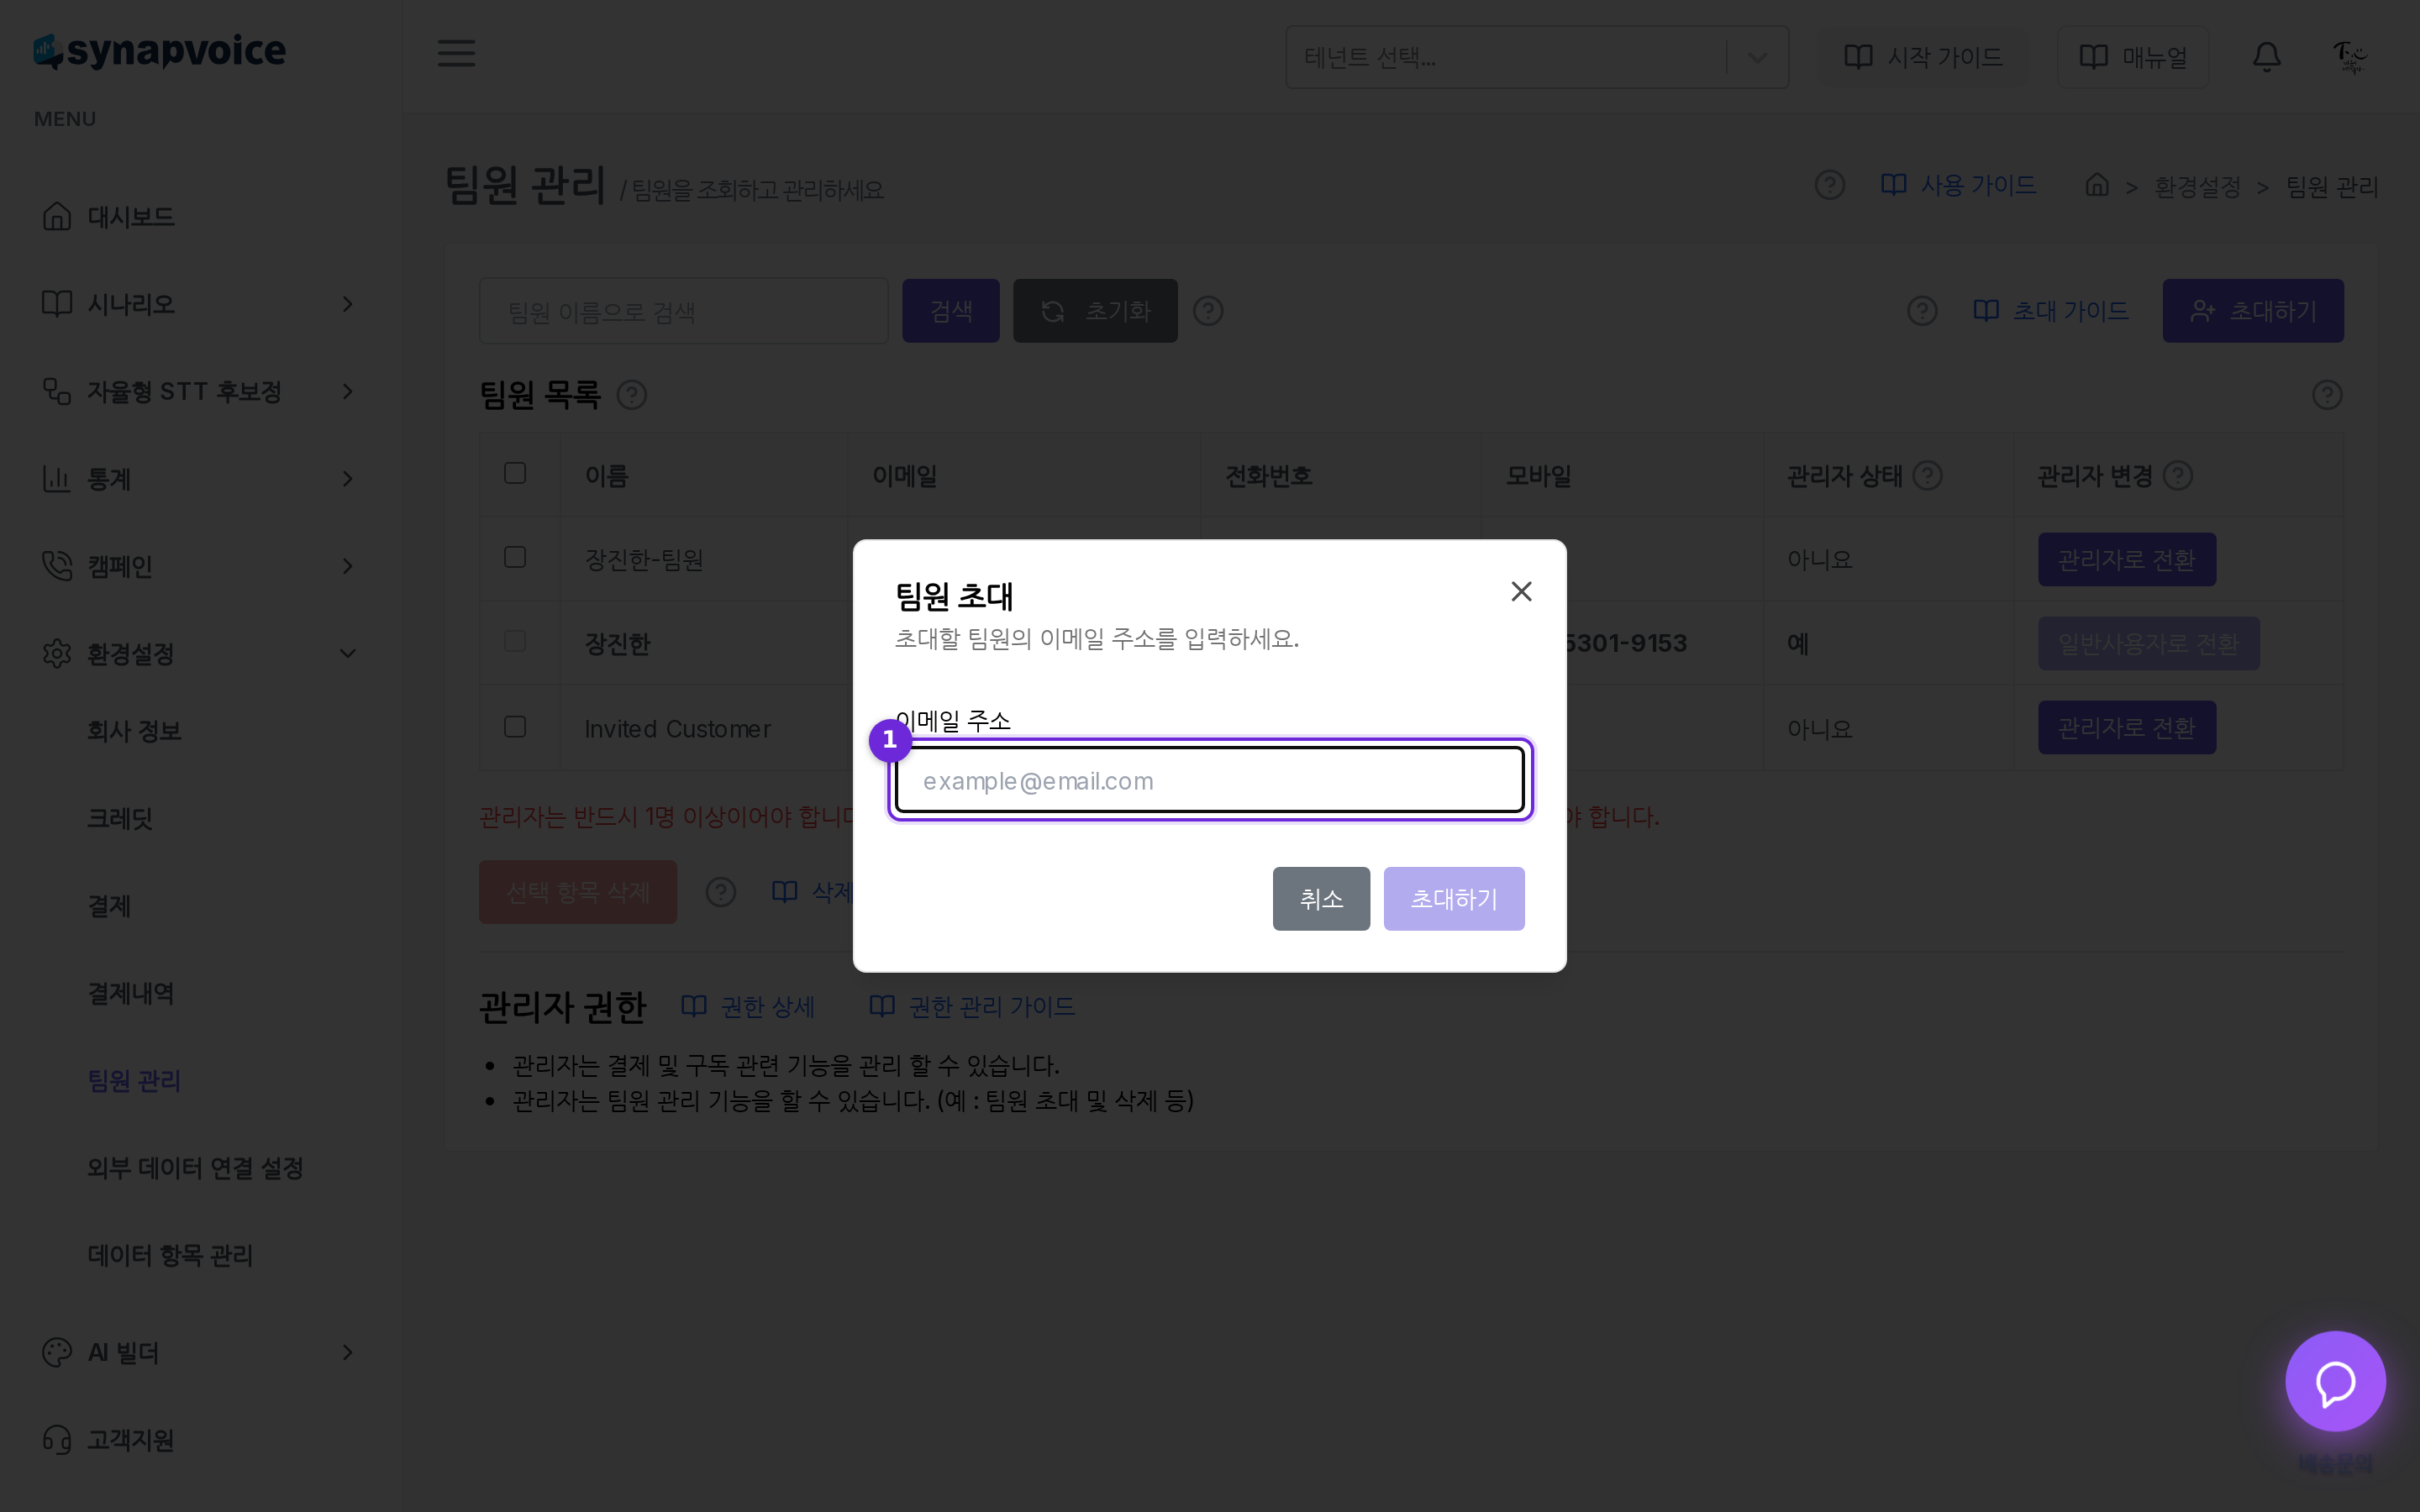Select 크레딧 submenu item
2420x1512 pixels.
(x=119, y=818)
